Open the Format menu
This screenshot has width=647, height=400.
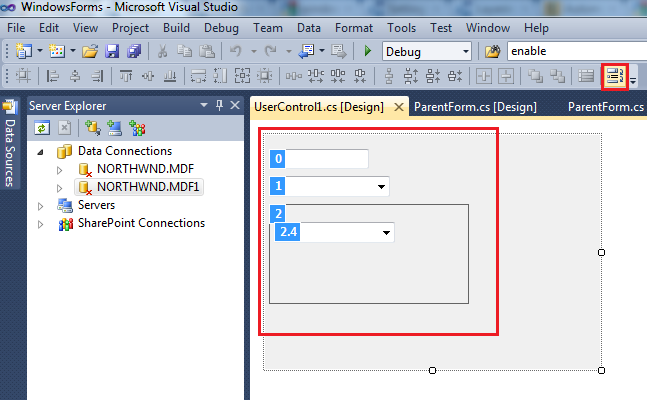point(354,28)
